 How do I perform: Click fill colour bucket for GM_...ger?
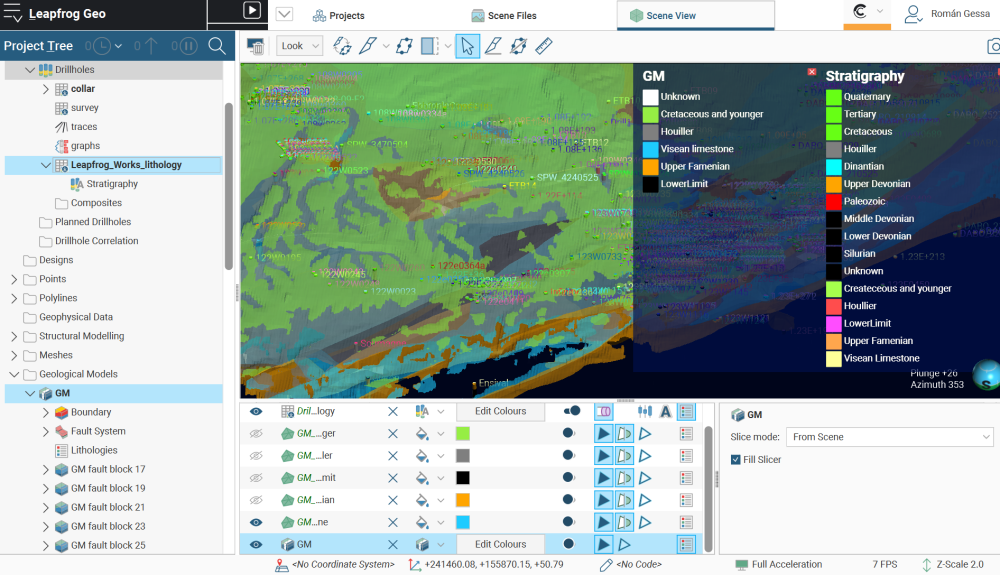[422, 434]
